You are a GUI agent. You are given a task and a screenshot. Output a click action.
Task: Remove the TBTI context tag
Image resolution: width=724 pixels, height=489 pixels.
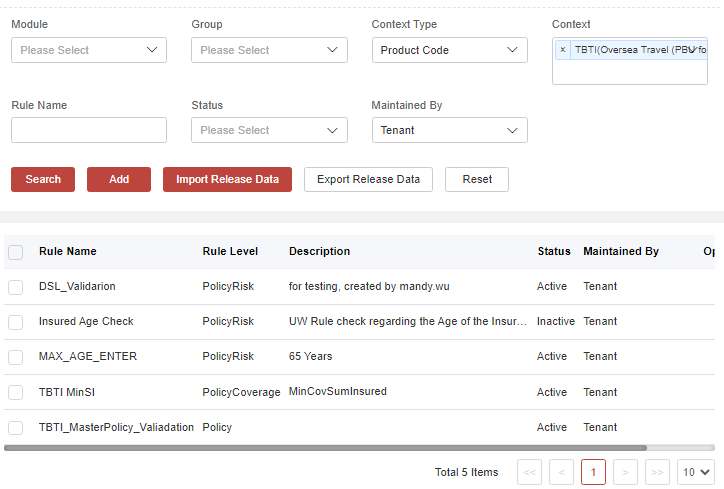[x=562, y=50]
